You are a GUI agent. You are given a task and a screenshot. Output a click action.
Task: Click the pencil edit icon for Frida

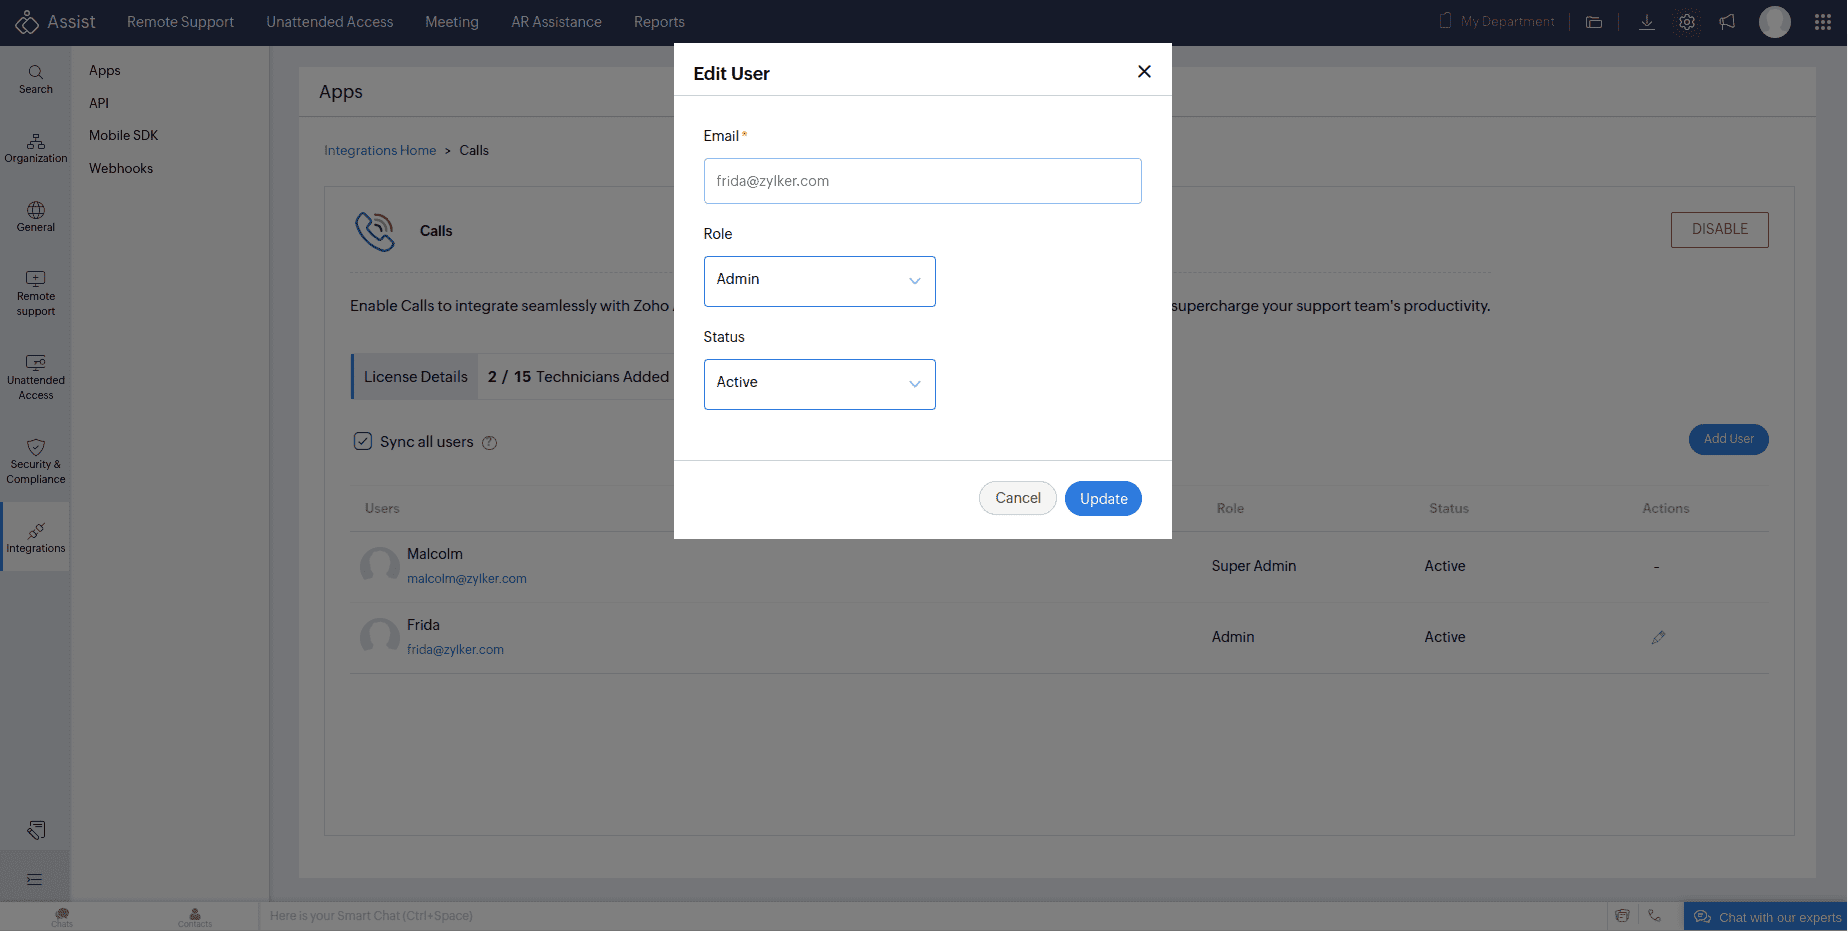click(x=1658, y=637)
